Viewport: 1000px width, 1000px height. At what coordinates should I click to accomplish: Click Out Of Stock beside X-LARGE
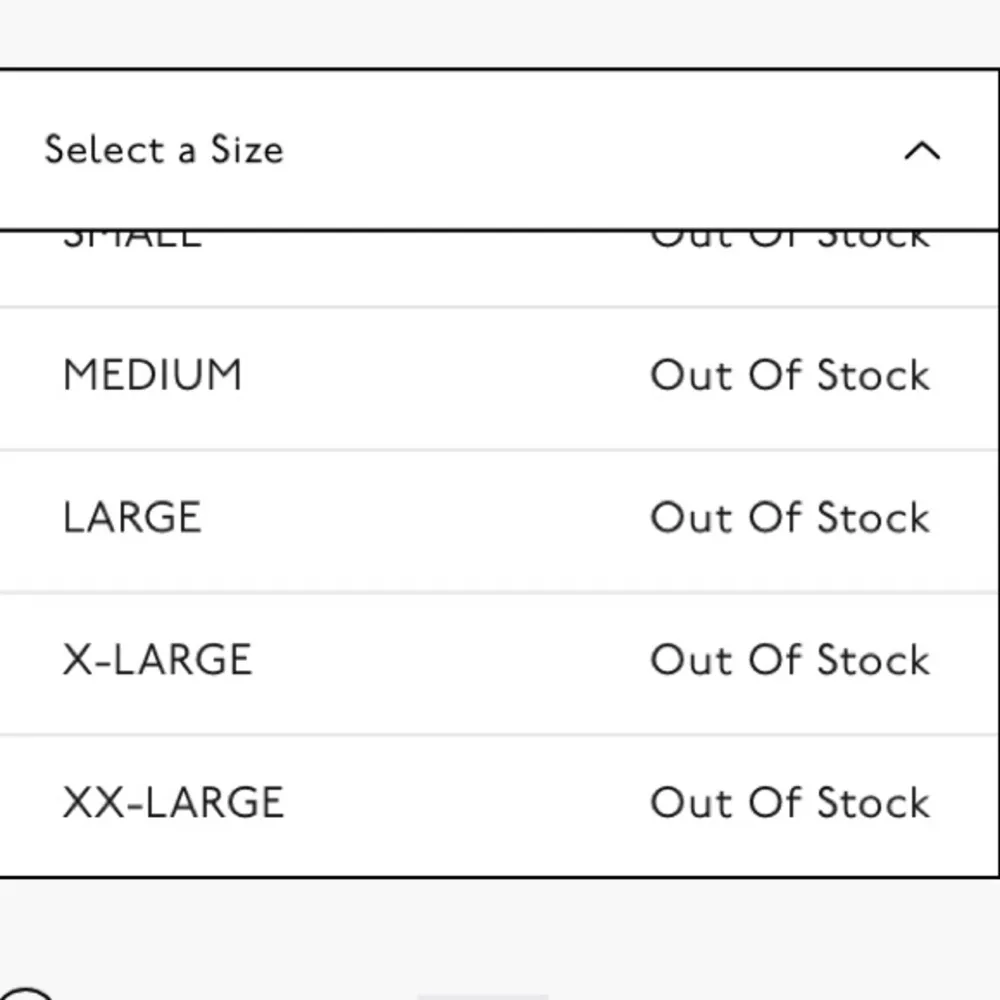790,660
